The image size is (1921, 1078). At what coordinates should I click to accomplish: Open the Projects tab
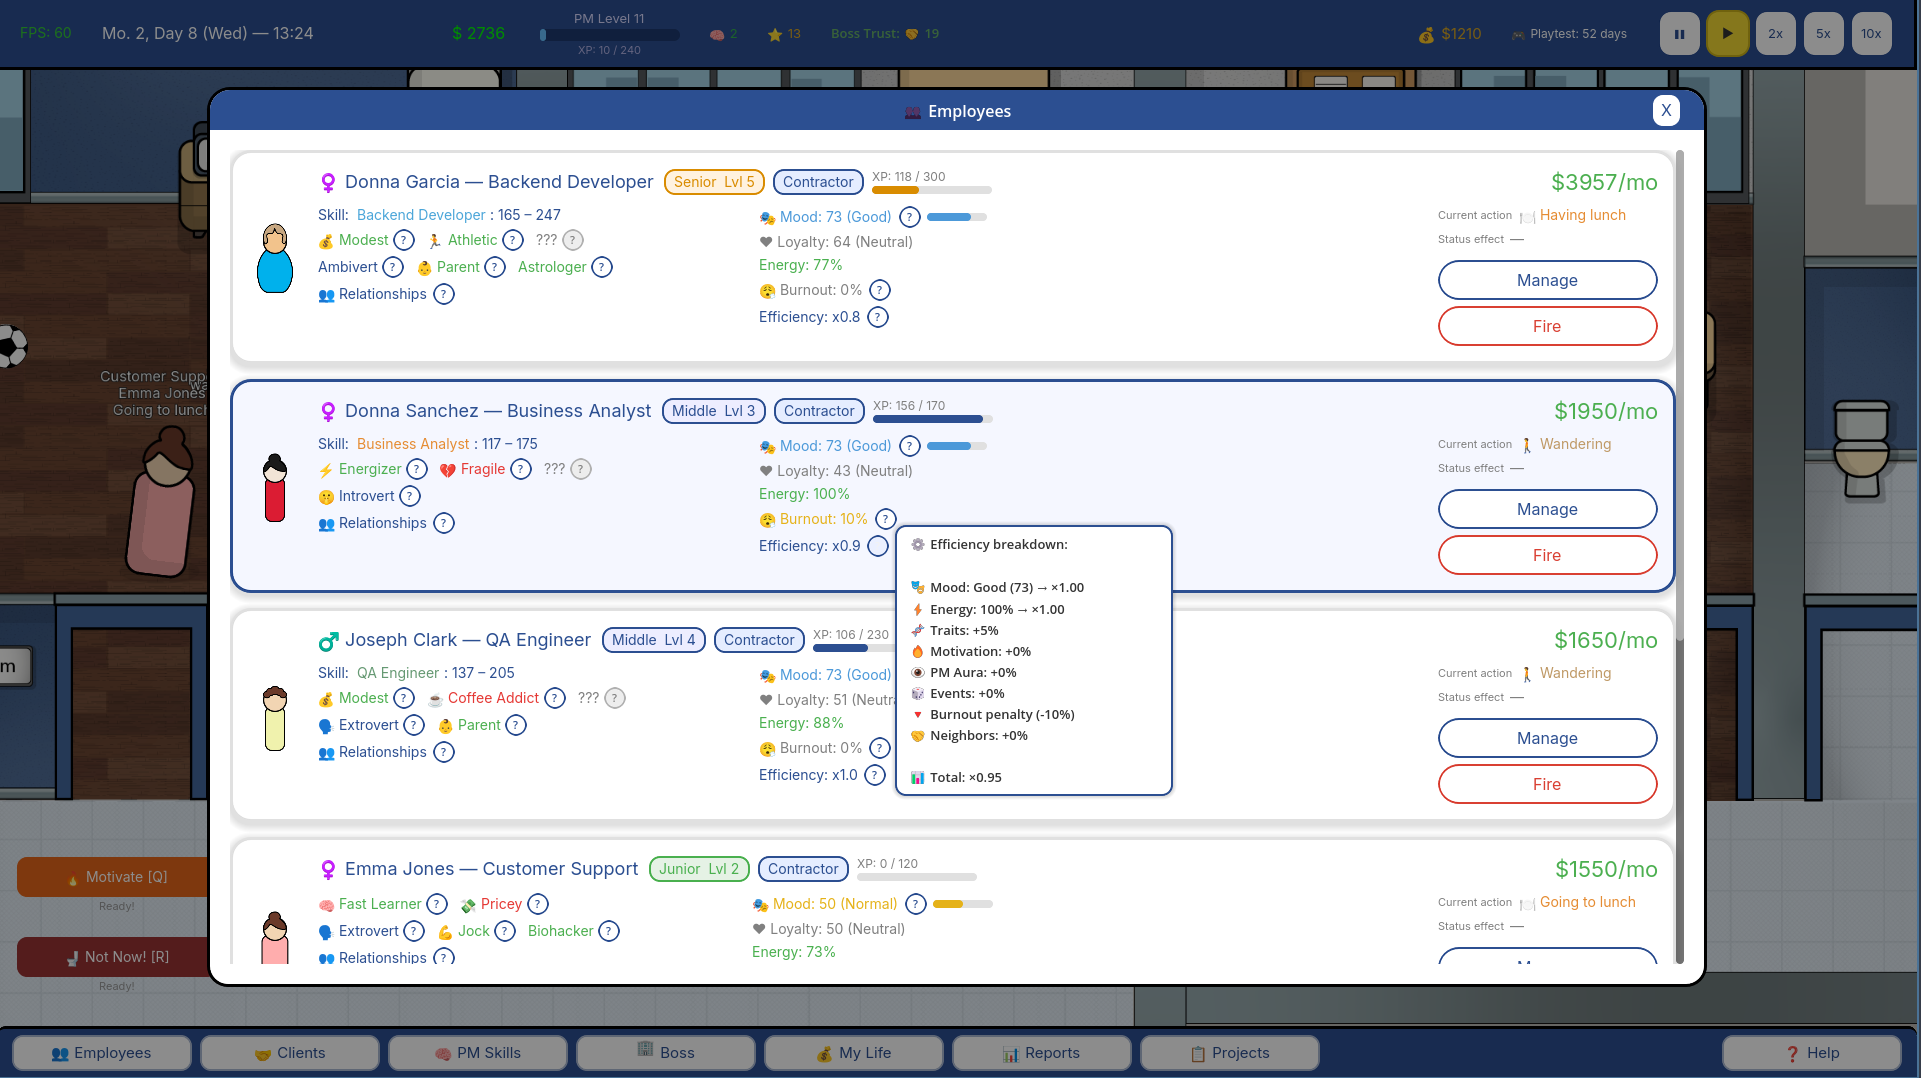(1229, 1053)
